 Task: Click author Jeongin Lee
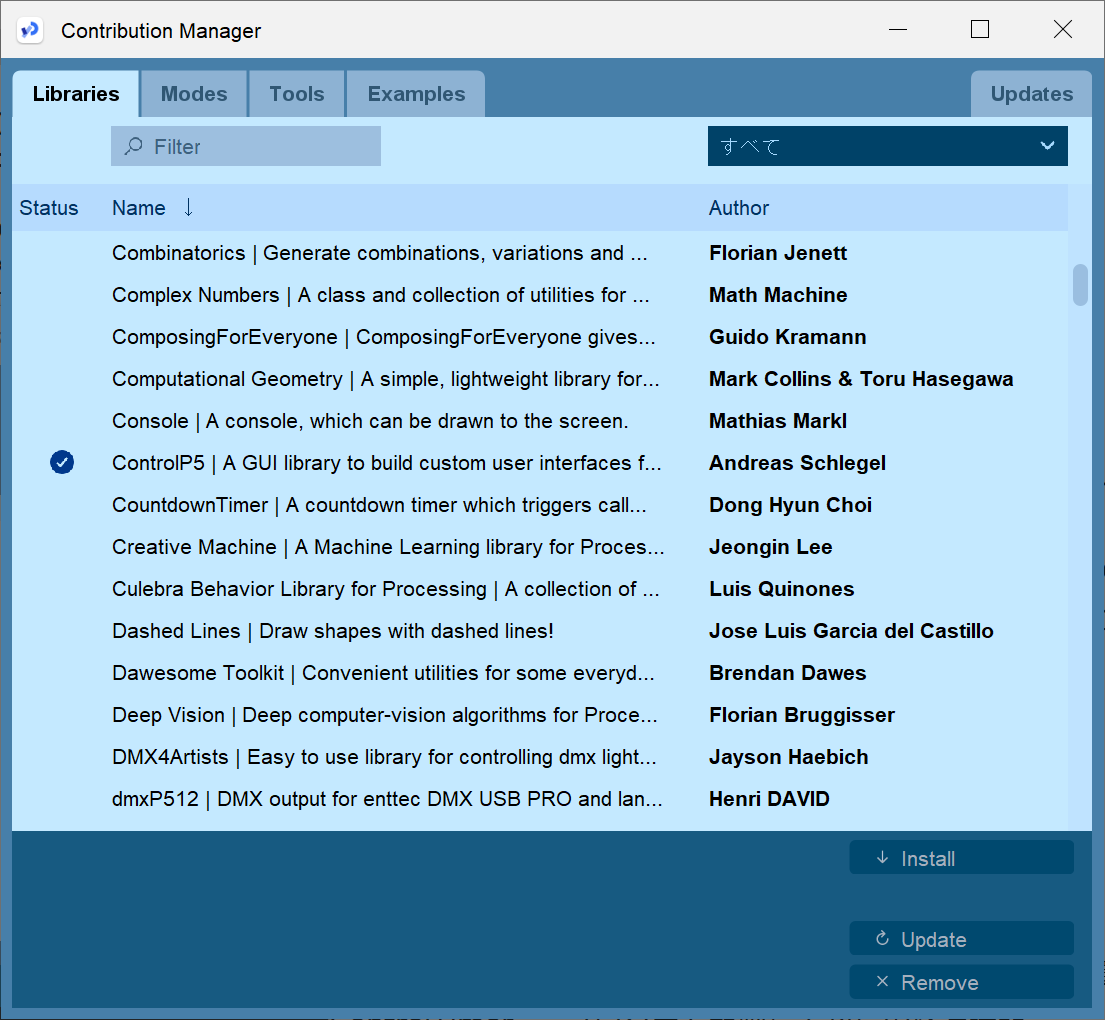point(770,547)
